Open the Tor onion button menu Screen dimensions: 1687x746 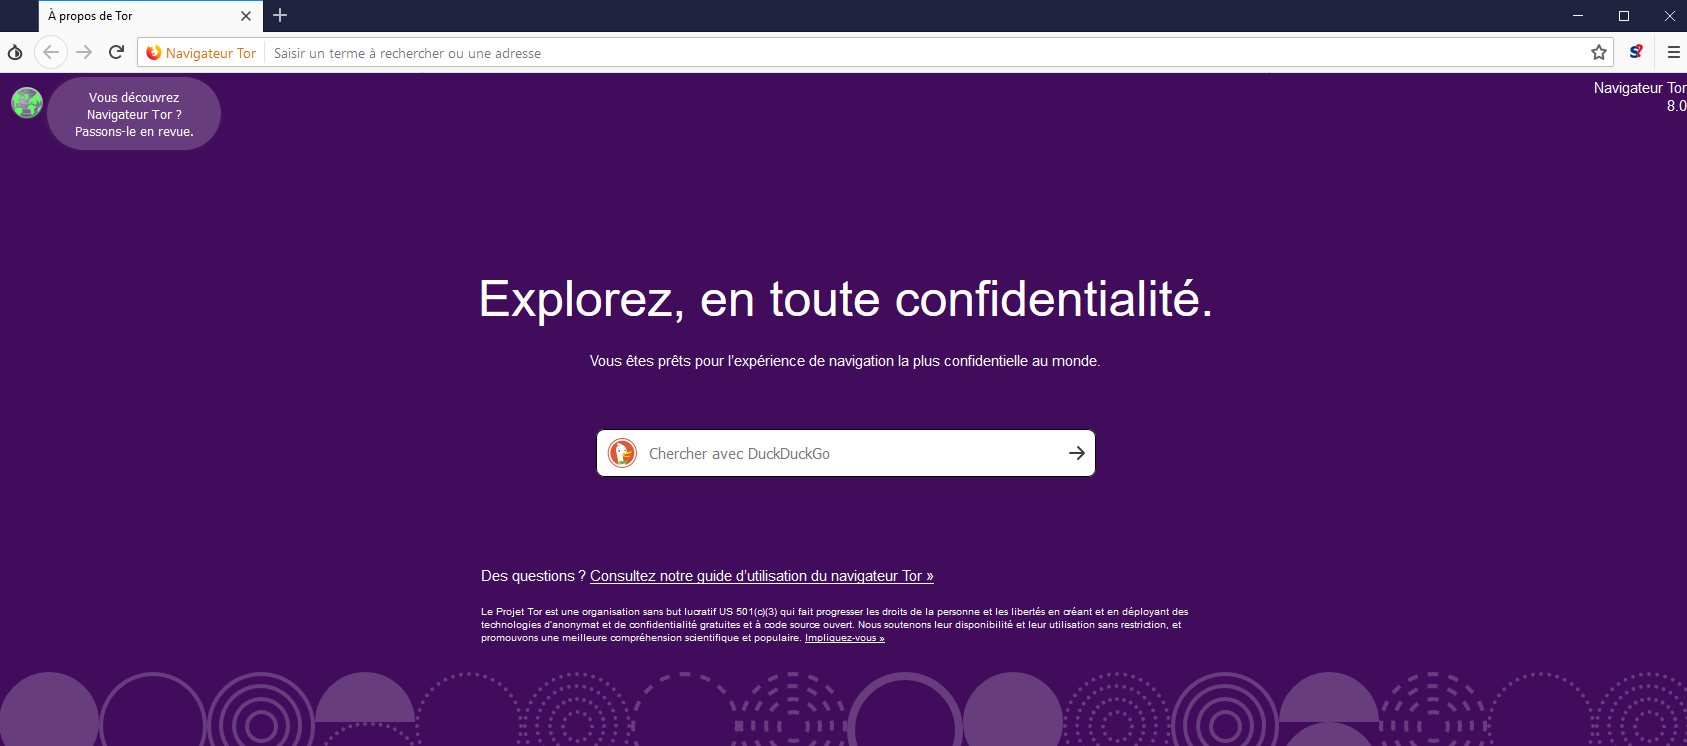(15, 52)
